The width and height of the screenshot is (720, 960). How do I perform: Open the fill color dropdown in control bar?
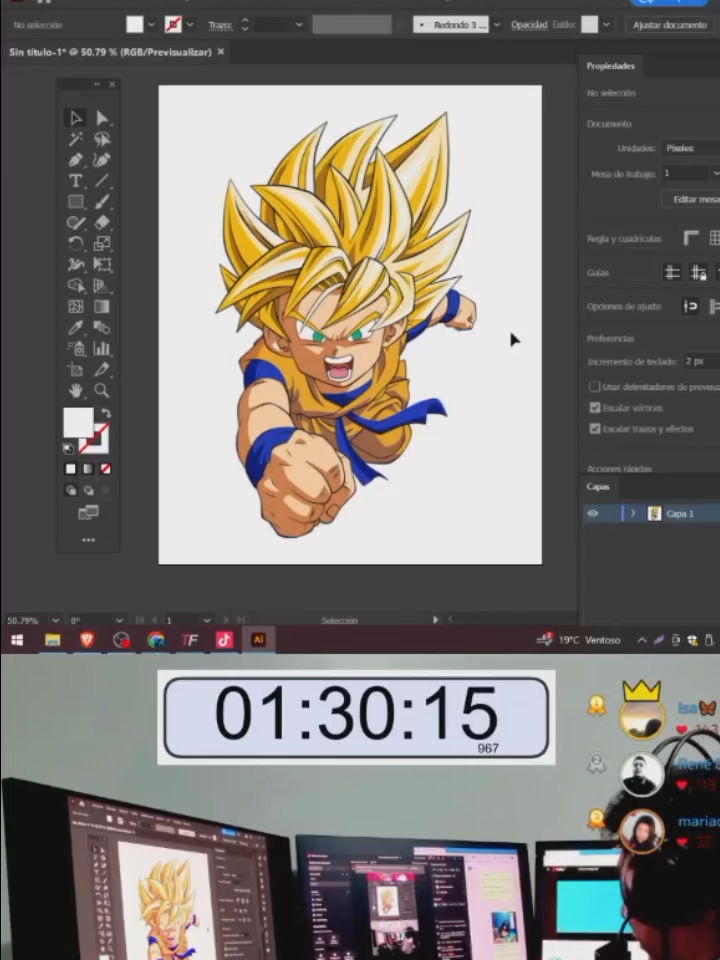click(x=151, y=24)
